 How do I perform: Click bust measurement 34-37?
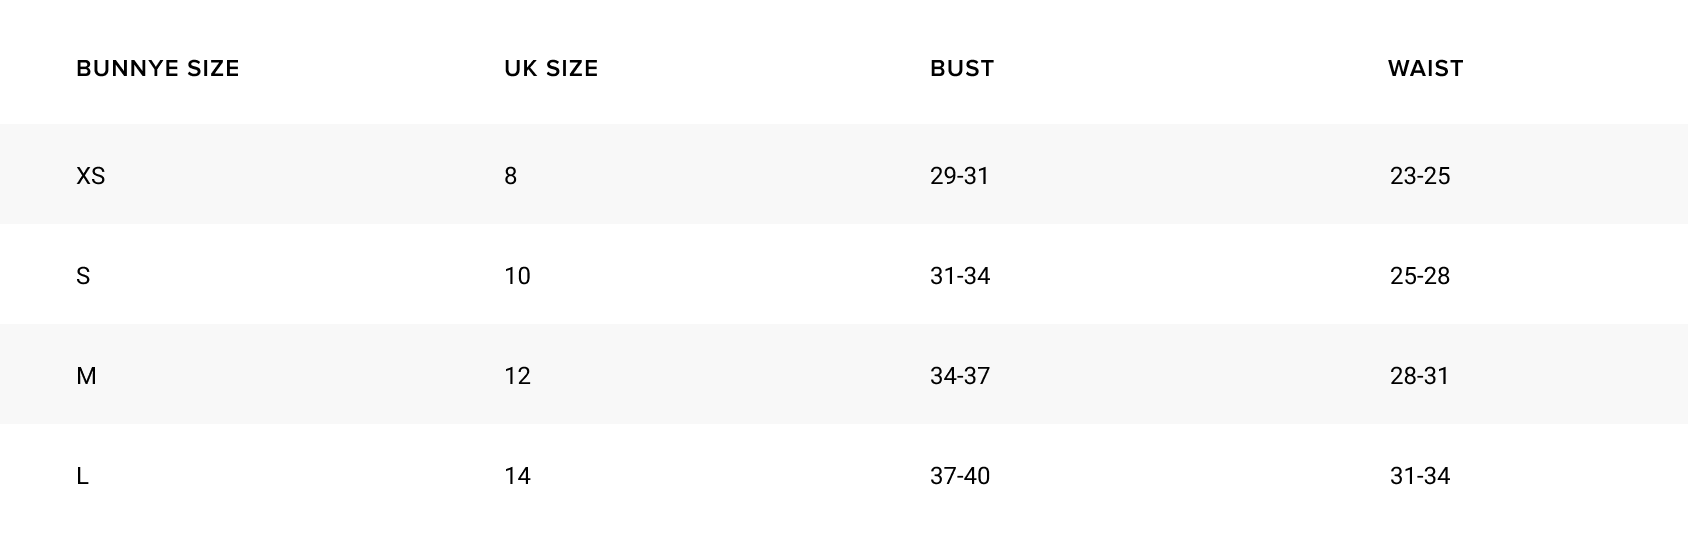960,376
